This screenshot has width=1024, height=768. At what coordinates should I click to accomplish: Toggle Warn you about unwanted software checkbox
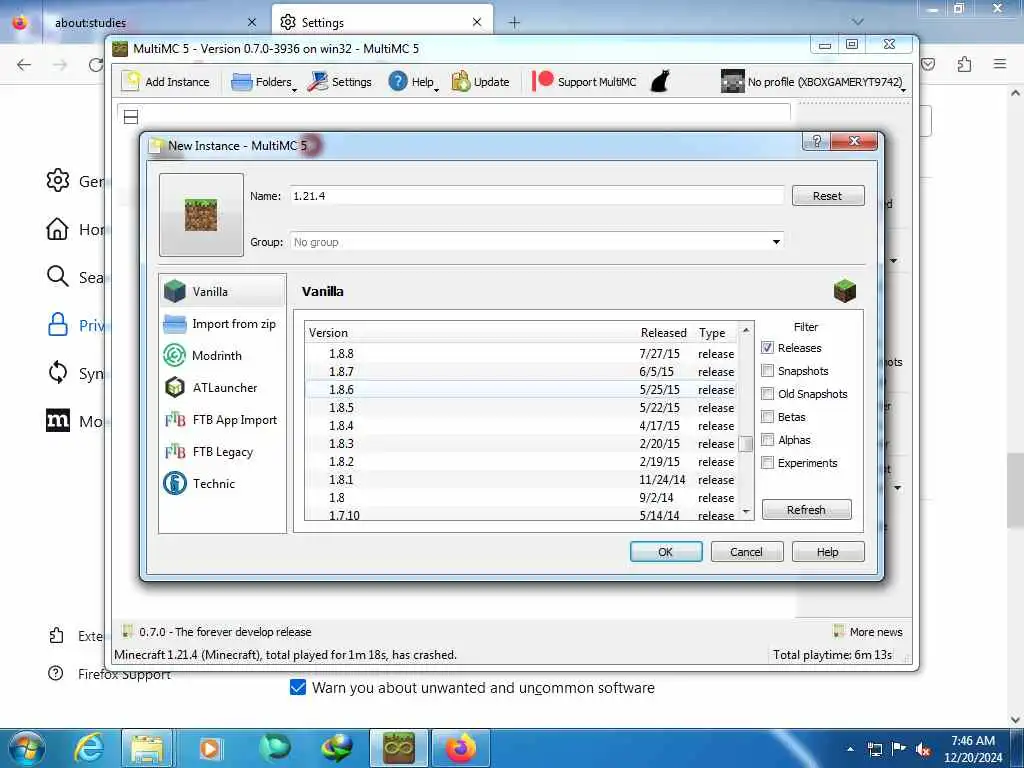298,687
